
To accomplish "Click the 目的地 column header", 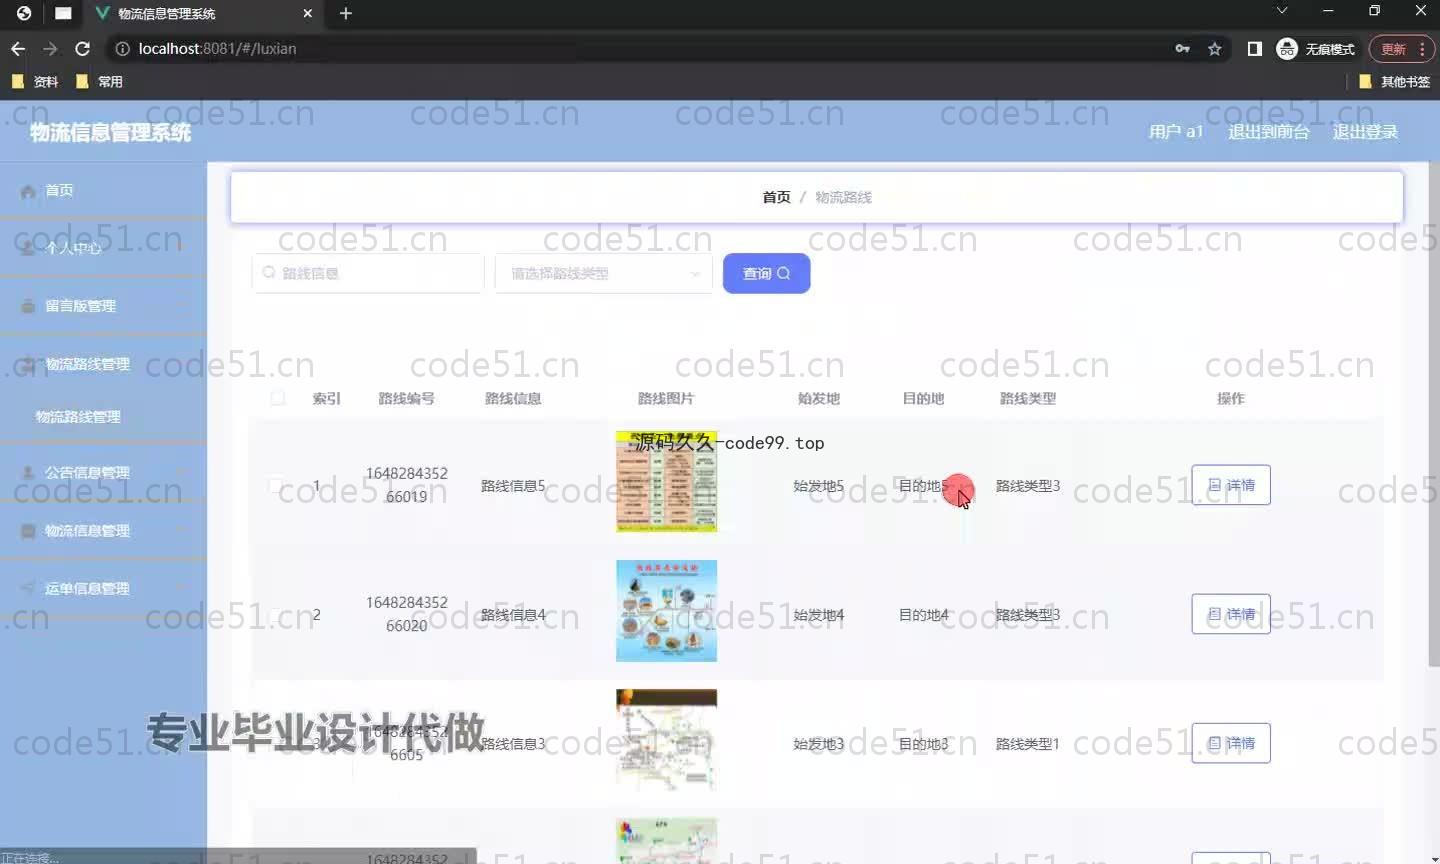I will coord(923,398).
